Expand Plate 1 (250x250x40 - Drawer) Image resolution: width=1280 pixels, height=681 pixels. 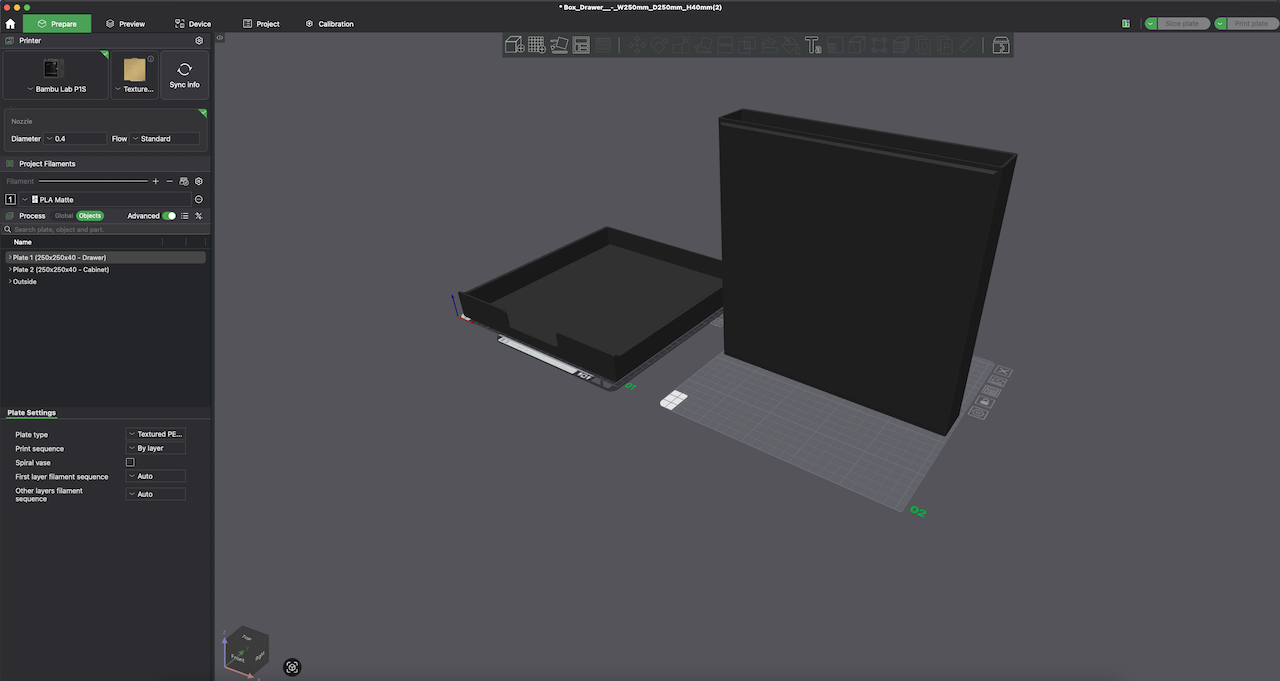point(10,258)
